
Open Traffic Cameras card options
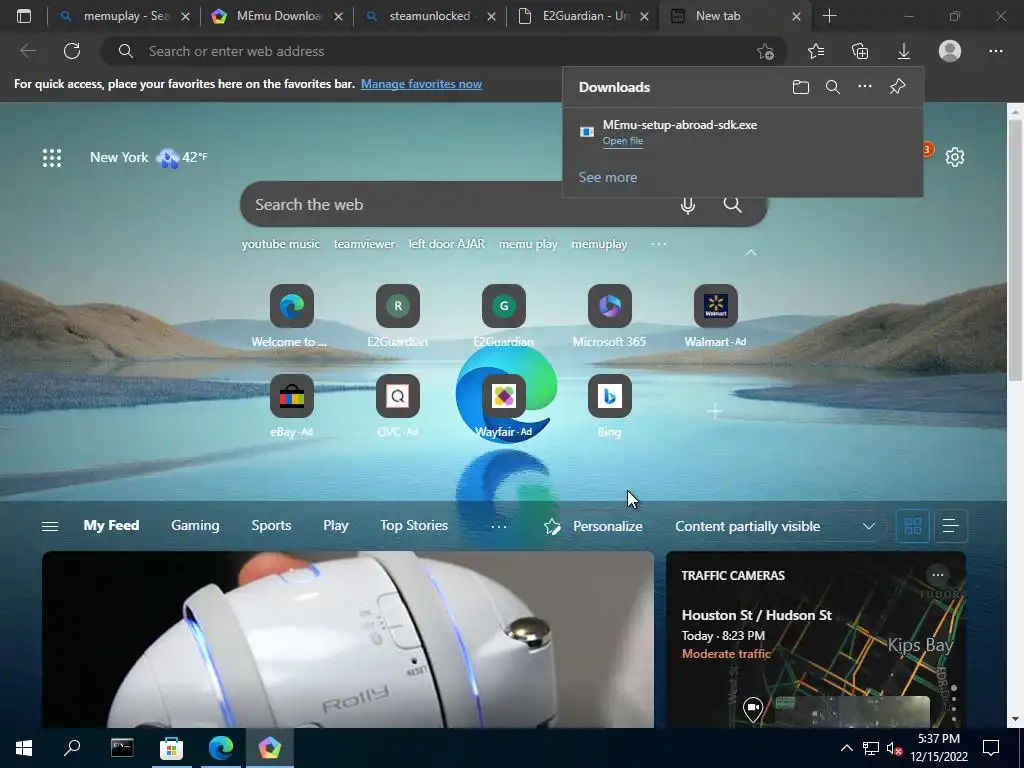click(938, 575)
